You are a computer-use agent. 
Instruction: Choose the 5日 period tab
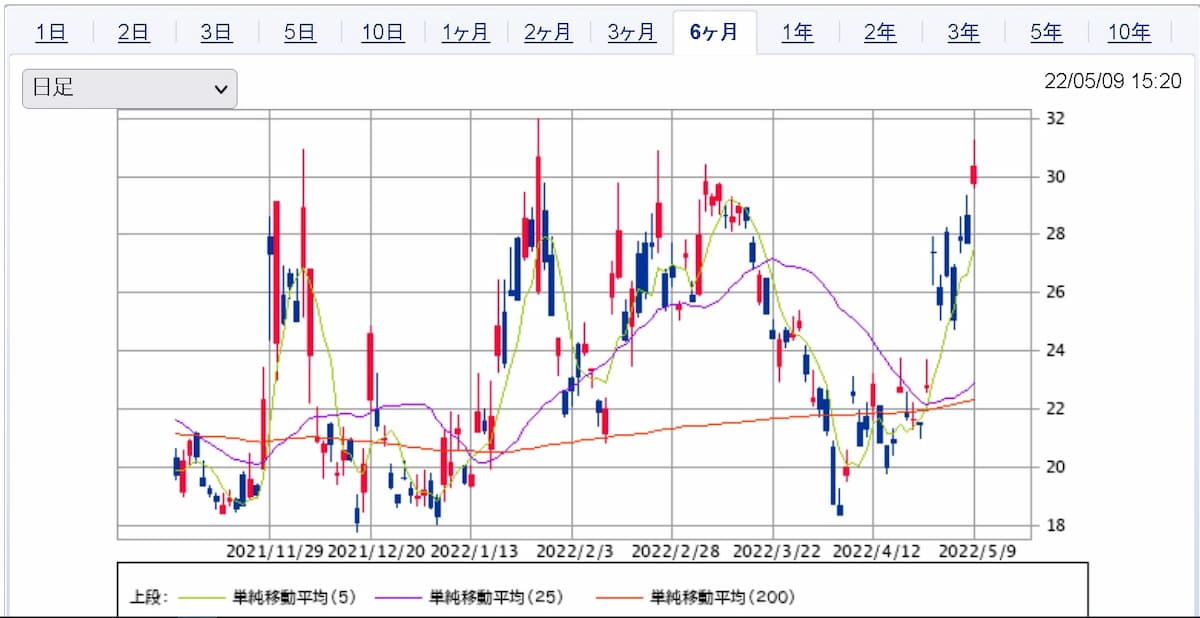click(x=299, y=32)
